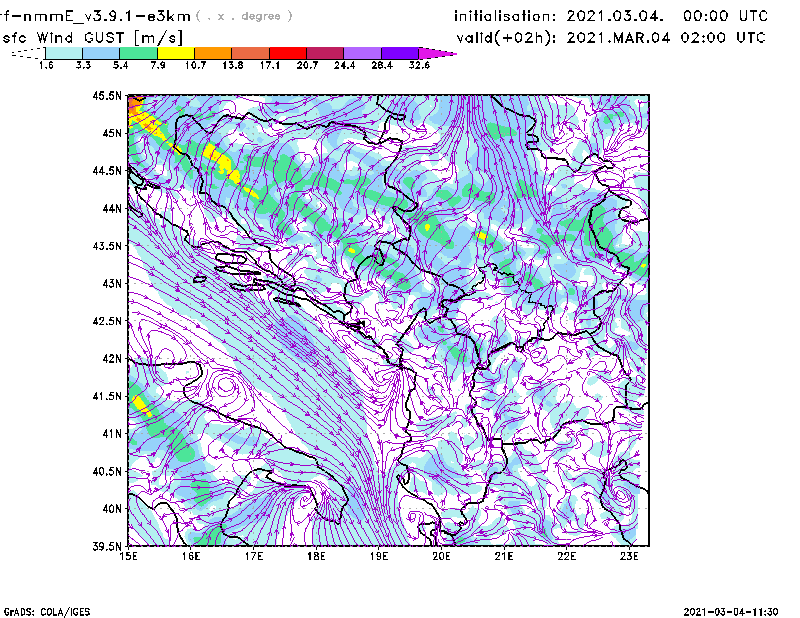Click the '32.6' colorbar value
Screen dimensions: 800x618
[419, 65]
